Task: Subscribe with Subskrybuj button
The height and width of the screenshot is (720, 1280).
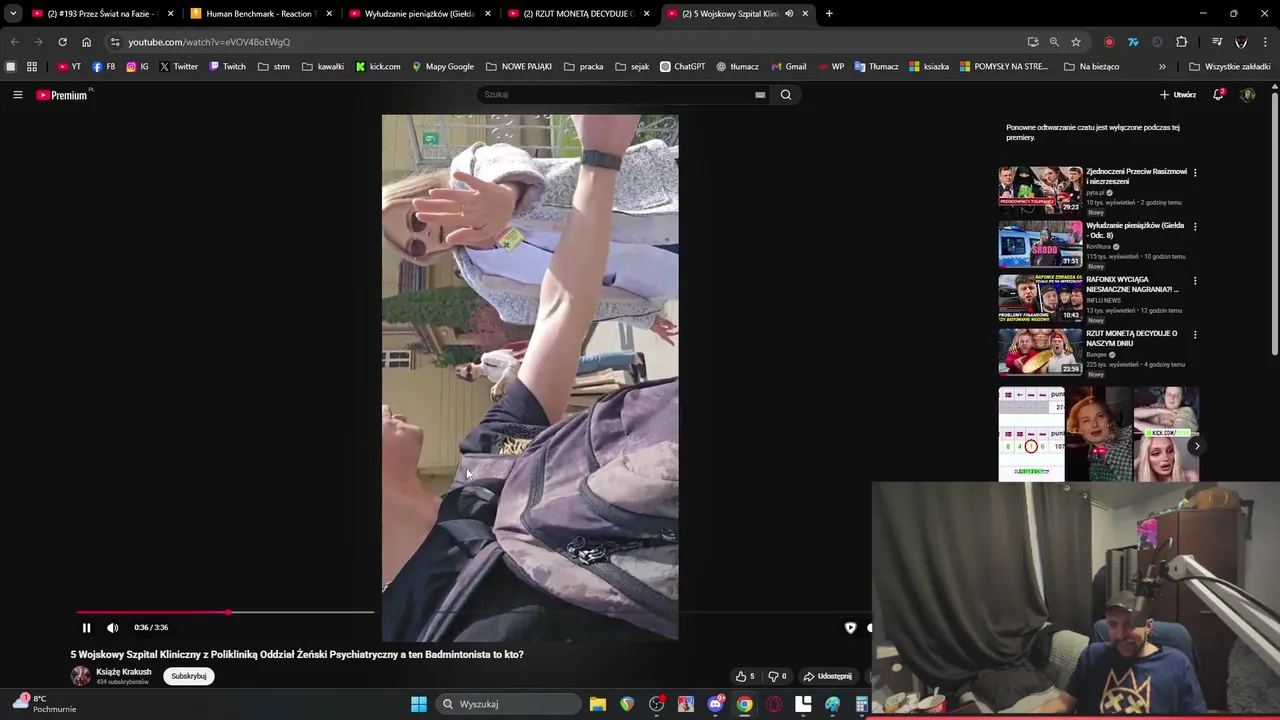Action: click(188, 676)
